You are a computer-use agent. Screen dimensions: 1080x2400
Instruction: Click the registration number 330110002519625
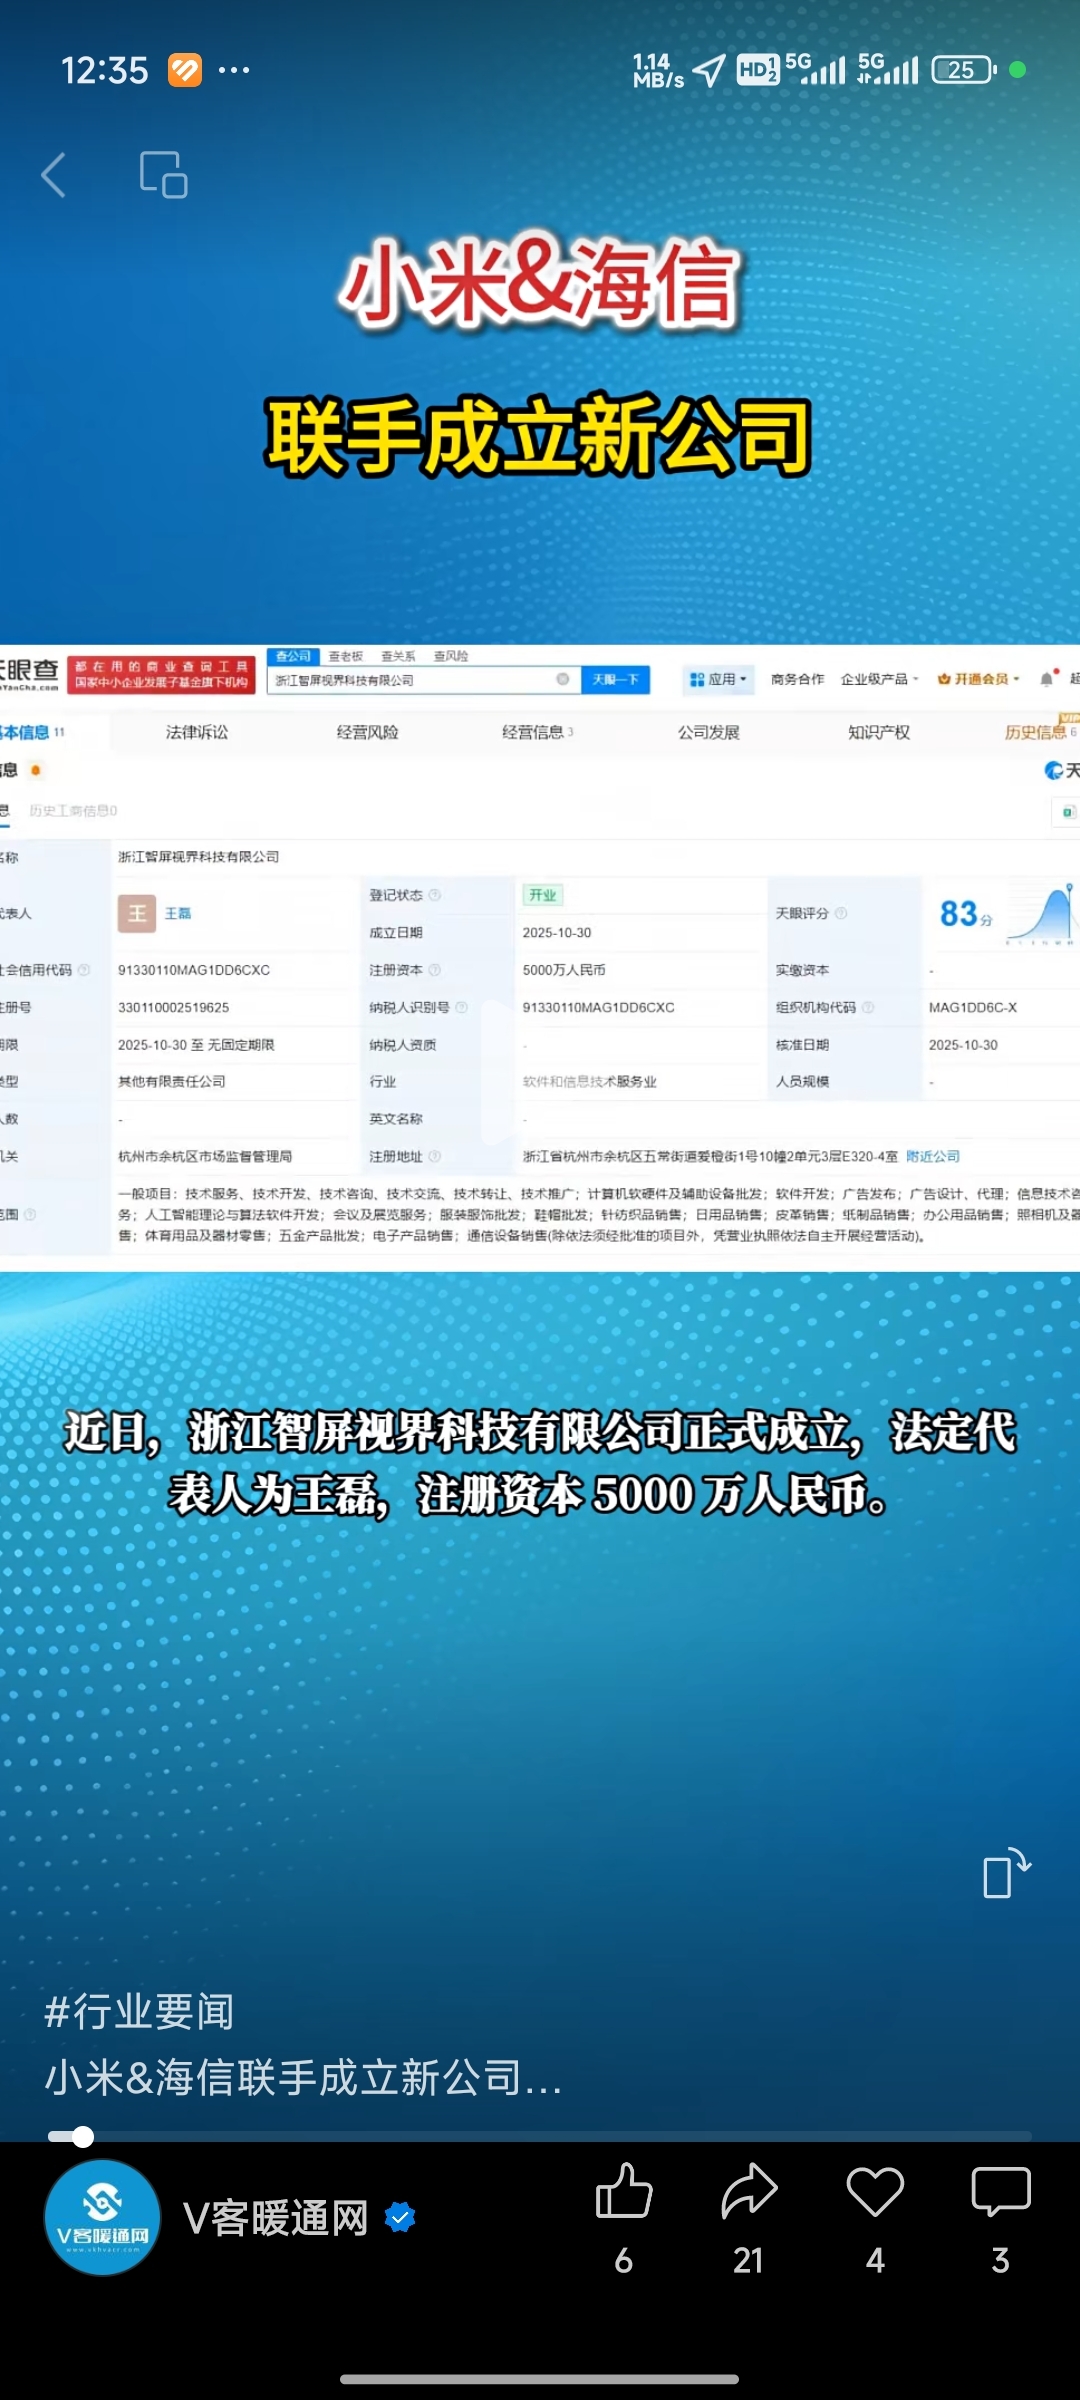point(173,1007)
